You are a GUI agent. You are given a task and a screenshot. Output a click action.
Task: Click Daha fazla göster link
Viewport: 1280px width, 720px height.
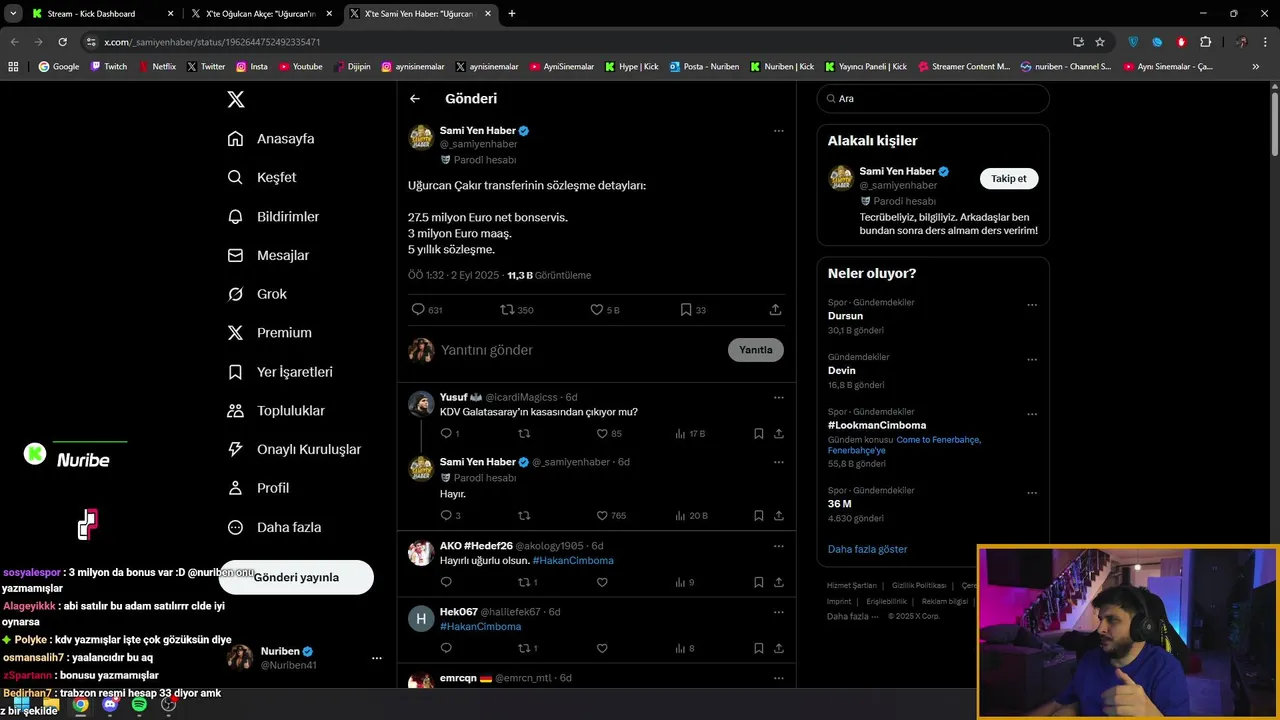(x=867, y=549)
